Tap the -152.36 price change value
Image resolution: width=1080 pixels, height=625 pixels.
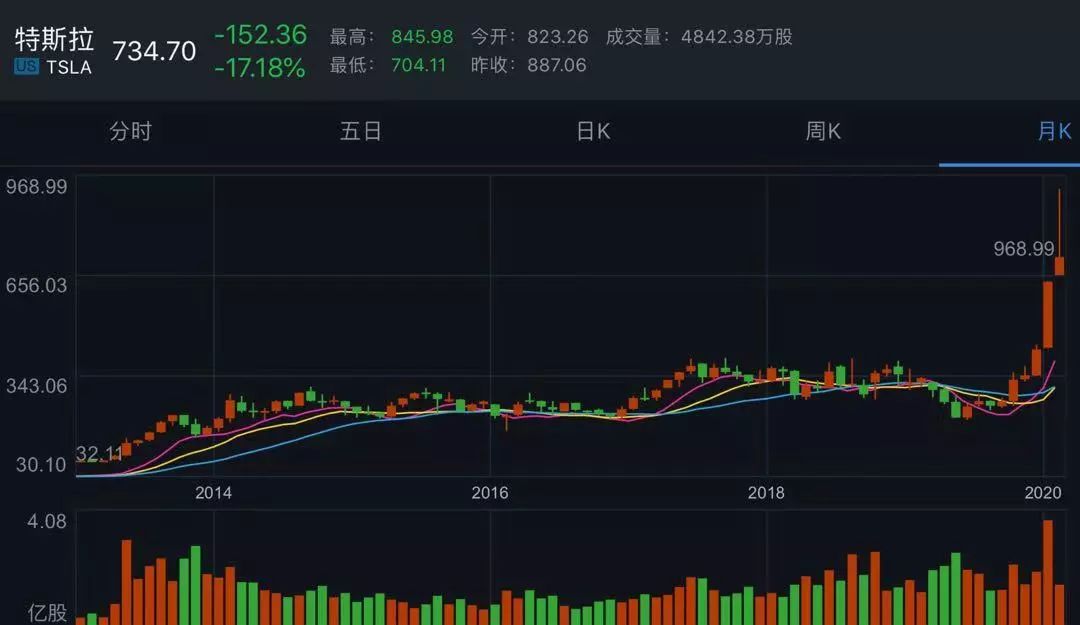click(x=260, y=35)
